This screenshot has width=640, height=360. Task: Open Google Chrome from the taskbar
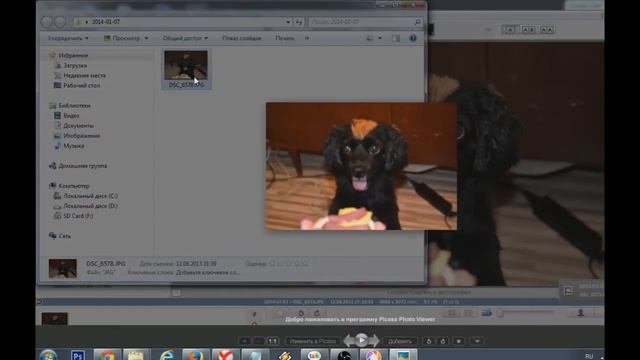[107, 355]
